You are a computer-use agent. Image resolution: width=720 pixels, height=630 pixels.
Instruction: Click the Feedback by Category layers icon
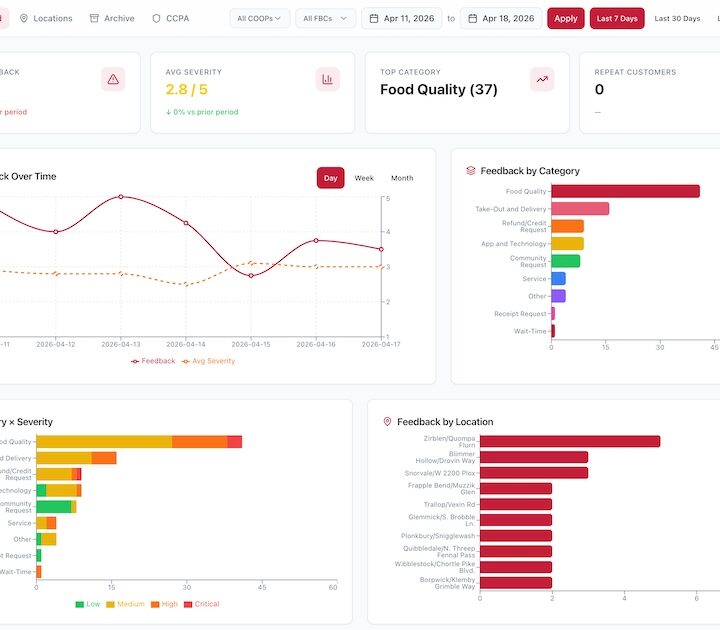coord(471,171)
